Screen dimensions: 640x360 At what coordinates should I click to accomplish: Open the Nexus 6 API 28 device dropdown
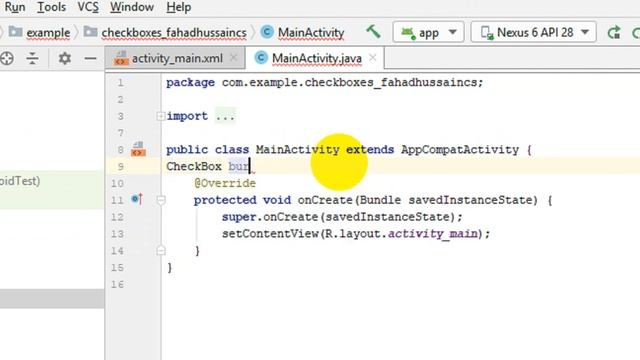coord(533,32)
